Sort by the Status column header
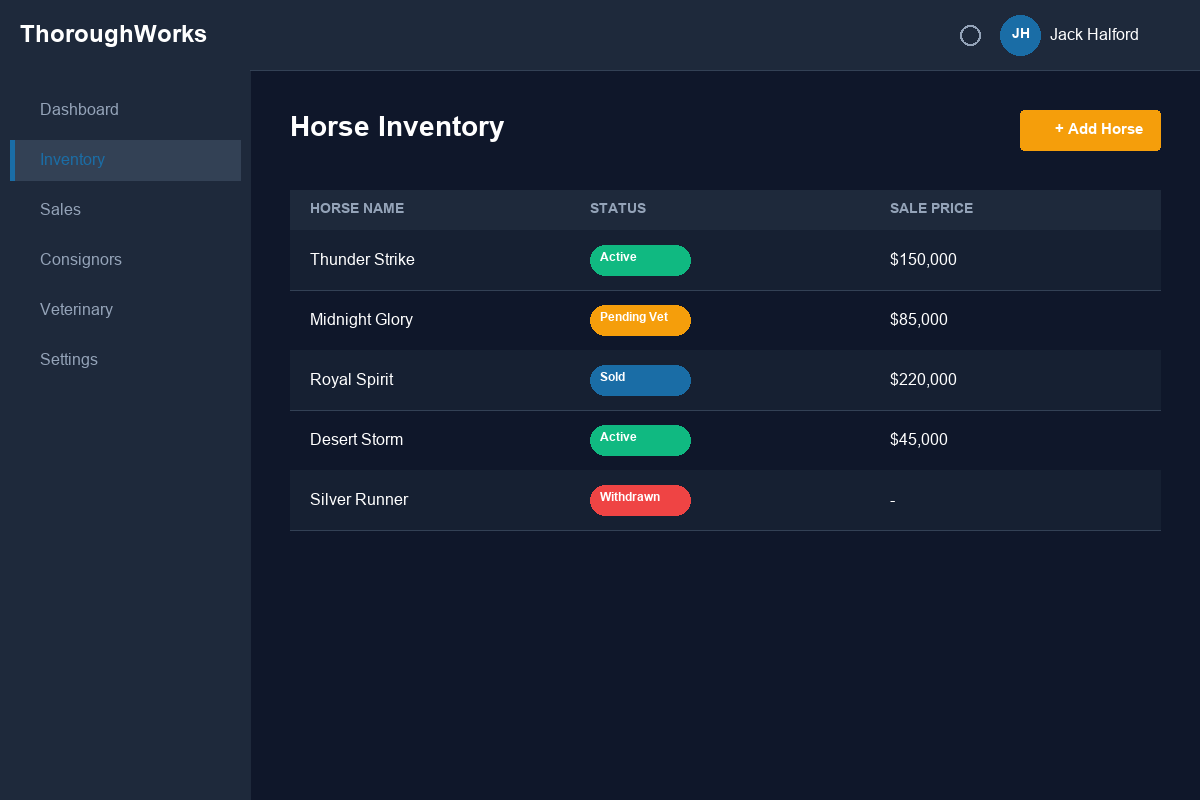The width and height of the screenshot is (1200, 800). [617, 209]
